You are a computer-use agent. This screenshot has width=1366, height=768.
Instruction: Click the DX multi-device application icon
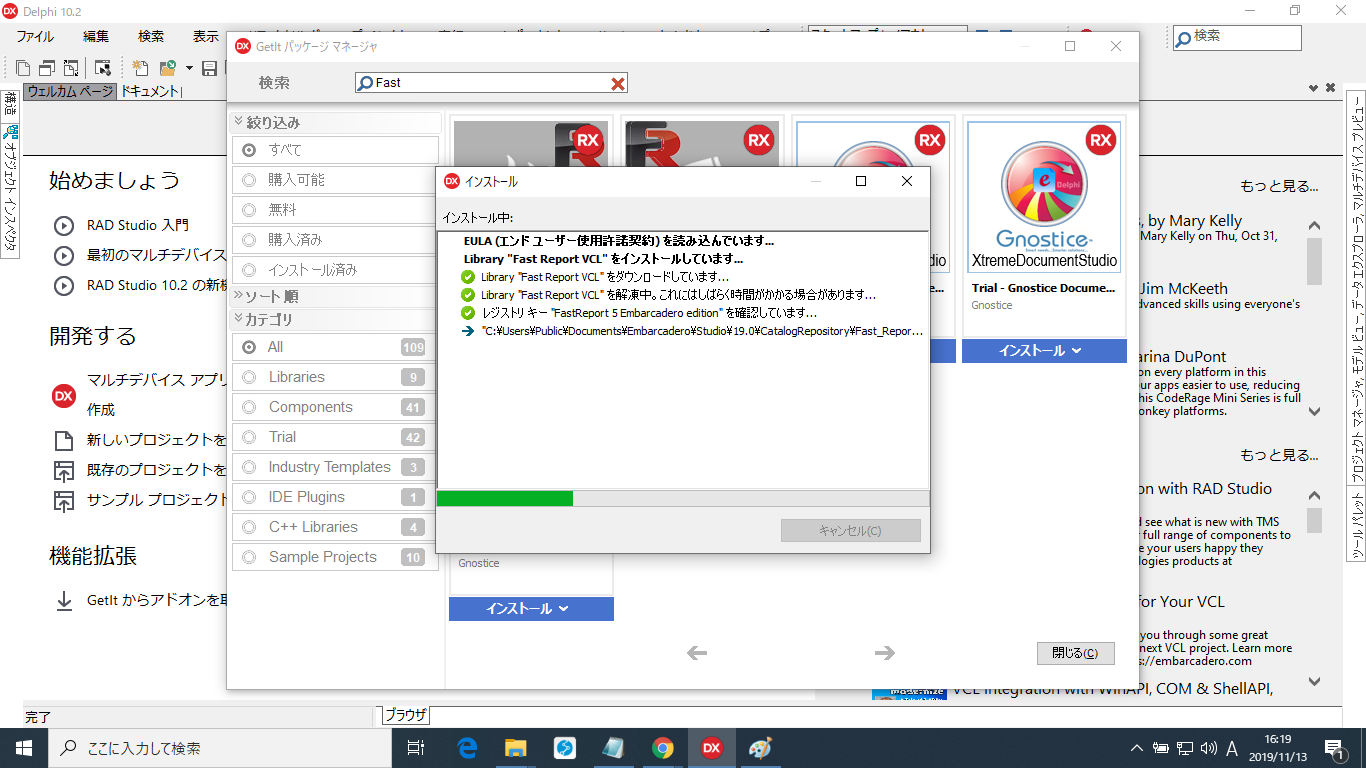coord(64,395)
